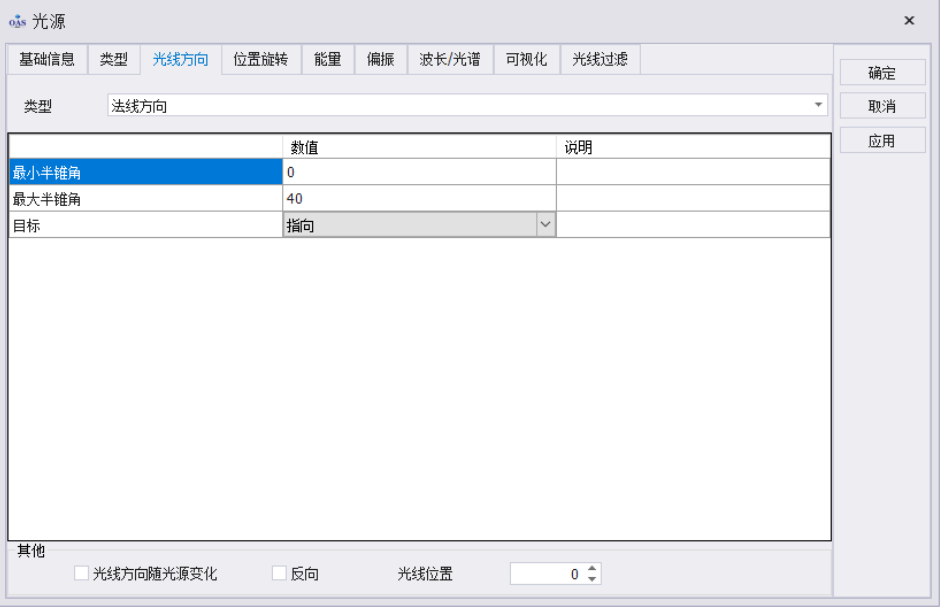
Task: Increase 光线位置 with the up arrow
Action: coord(592,568)
